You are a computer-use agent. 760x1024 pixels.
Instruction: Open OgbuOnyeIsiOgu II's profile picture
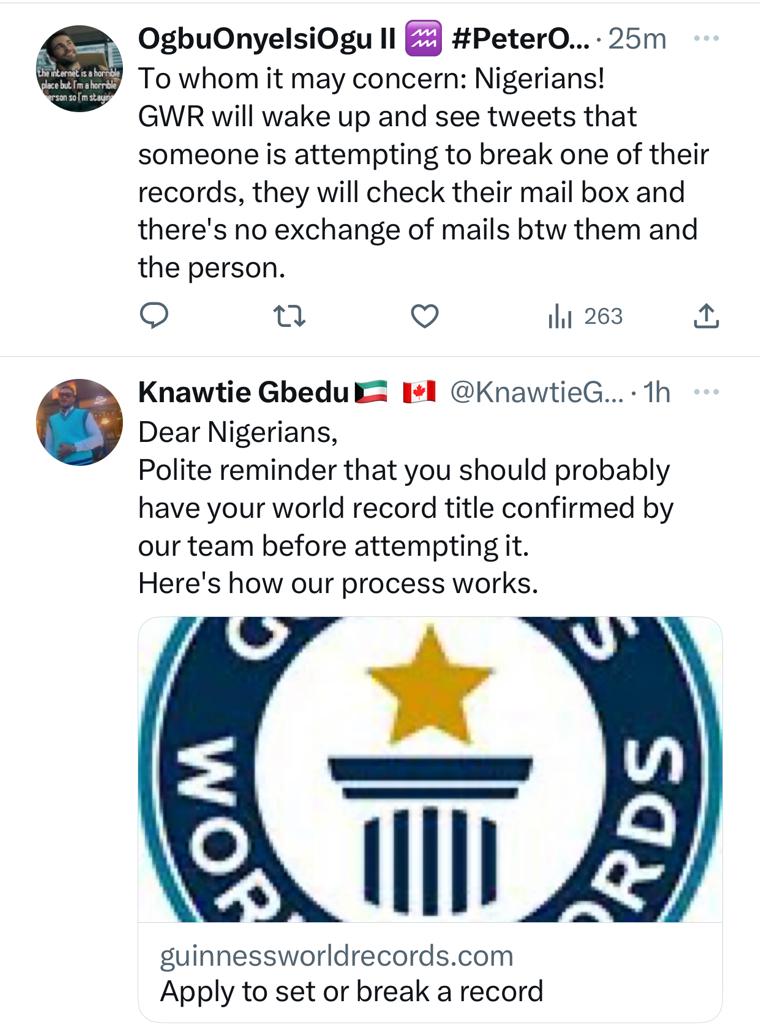coord(80,68)
